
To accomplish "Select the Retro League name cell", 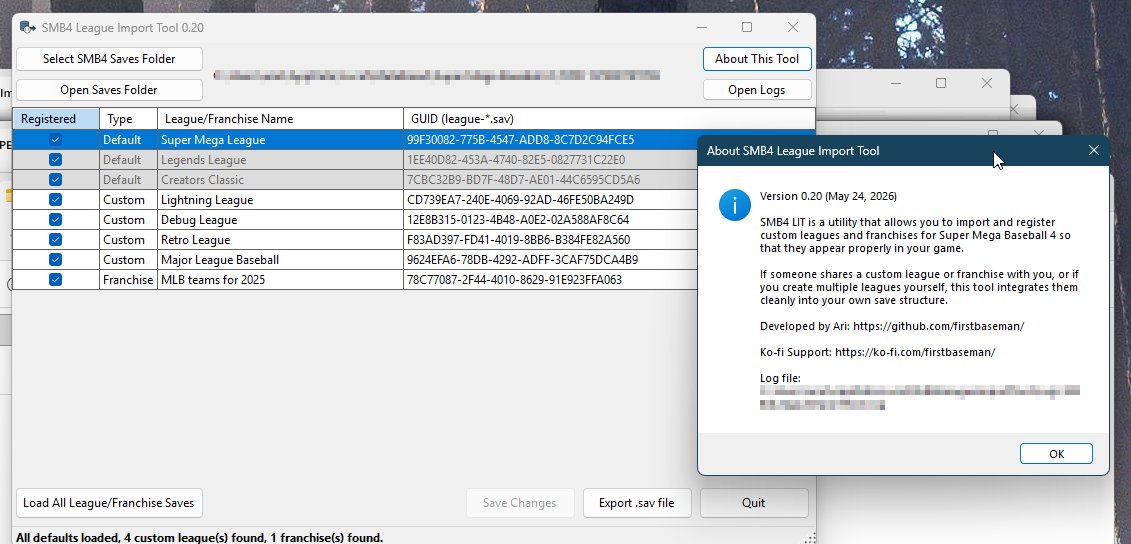I will [280, 240].
